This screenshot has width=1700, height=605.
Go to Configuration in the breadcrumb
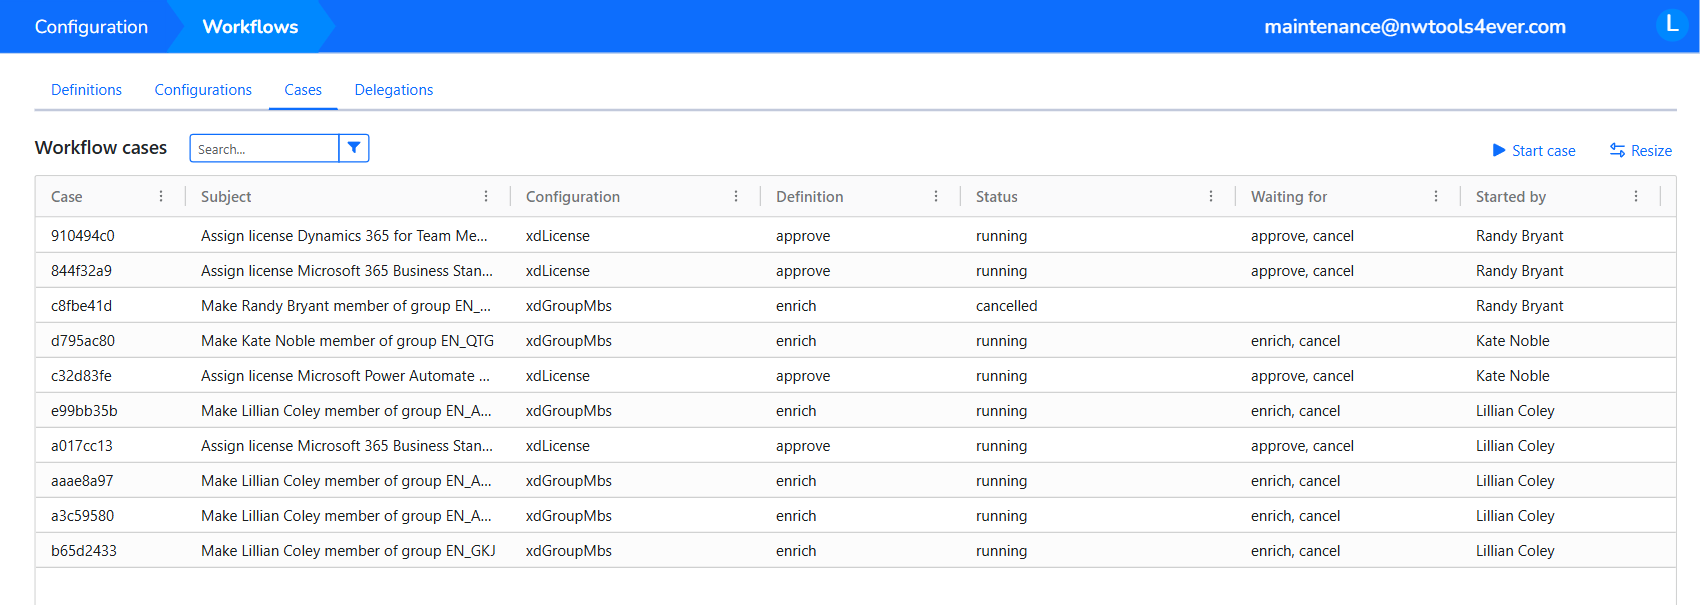pyautogui.click(x=91, y=26)
